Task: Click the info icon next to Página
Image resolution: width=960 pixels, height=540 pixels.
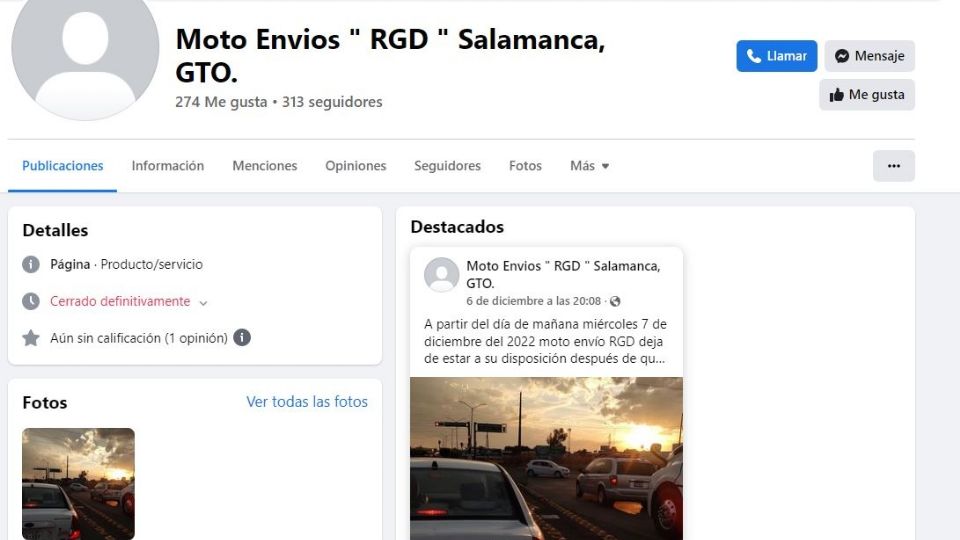Action: (x=31, y=264)
